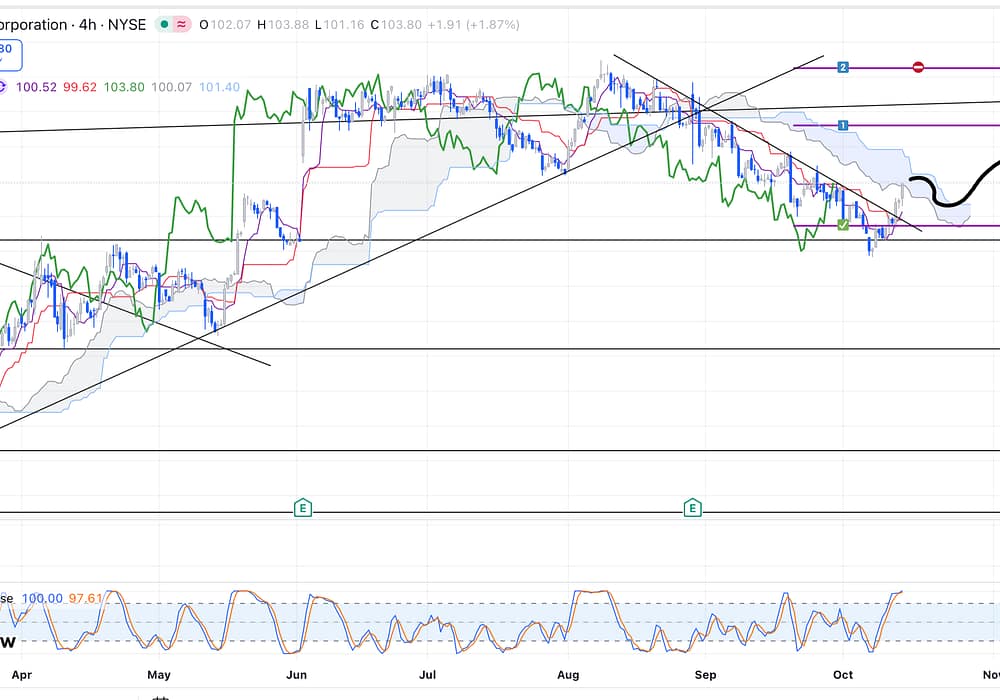Click the light blue Ichimoku value 101.40
The height and width of the screenshot is (700, 1000).
click(x=219, y=87)
